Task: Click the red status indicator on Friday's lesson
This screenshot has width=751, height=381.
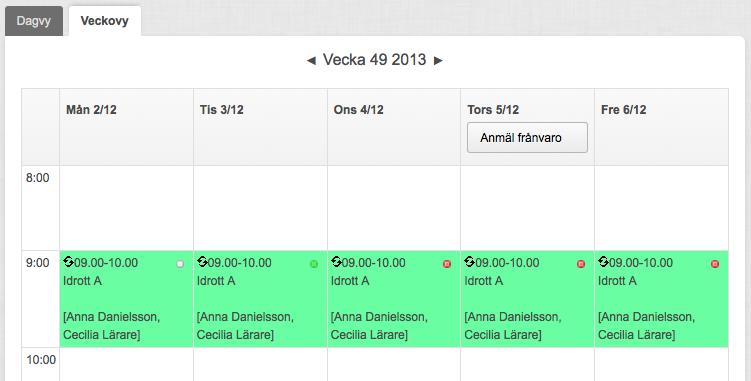Action: [715, 264]
